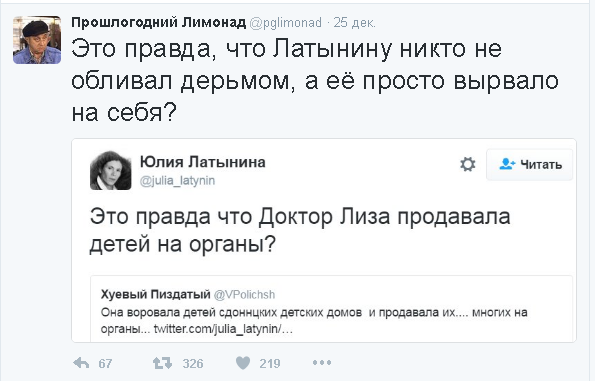Click the Прошлогодний Лимонад display name

click(159, 22)
